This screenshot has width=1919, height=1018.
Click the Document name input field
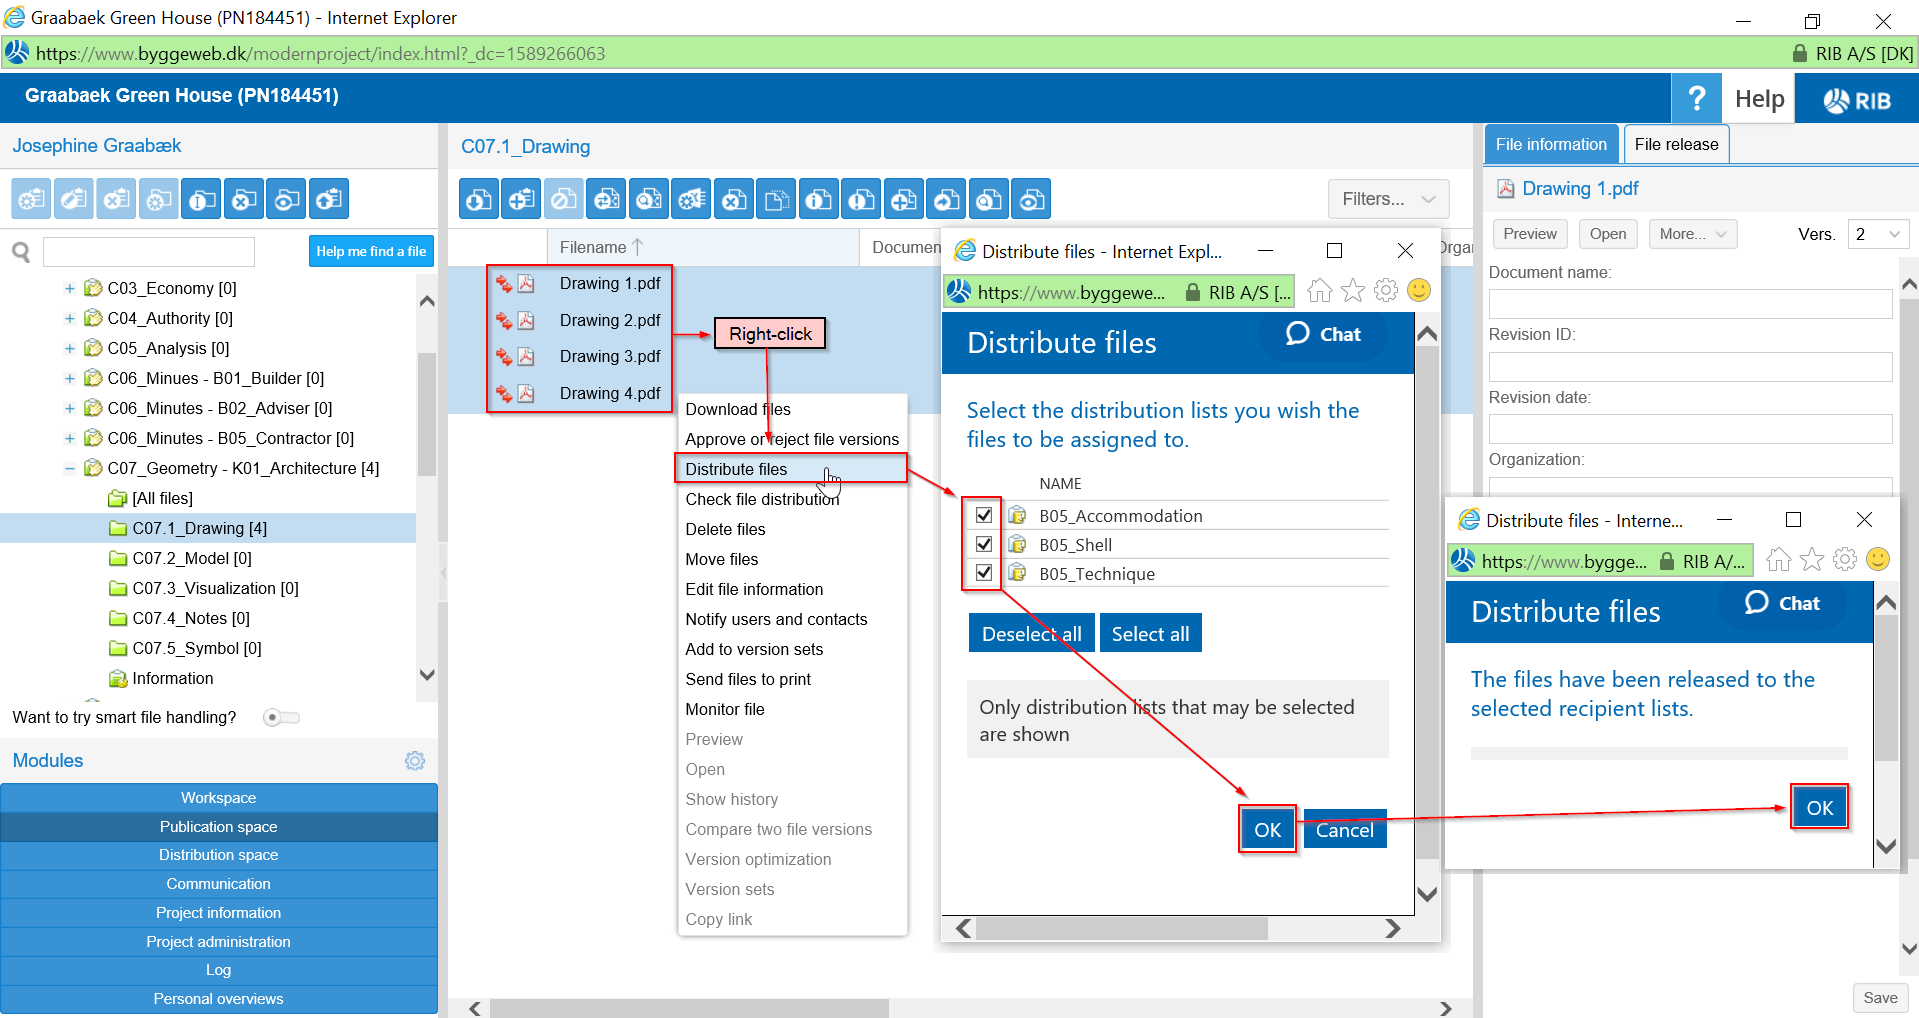(x=1689, y=303)
